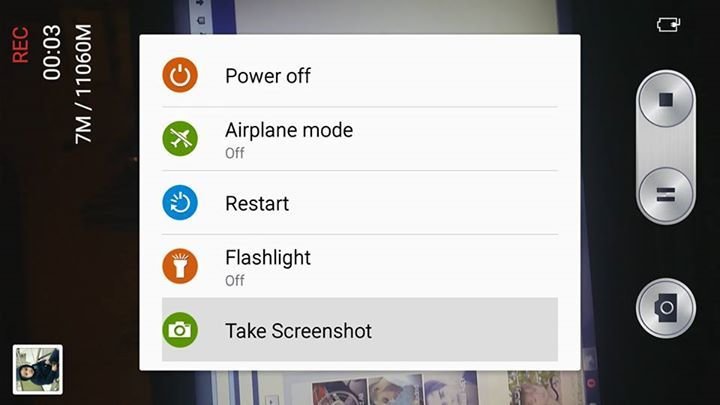The height and width of the screenshot is (405, 720).
Task: Stop the video recording
Action: click(666, 100)
